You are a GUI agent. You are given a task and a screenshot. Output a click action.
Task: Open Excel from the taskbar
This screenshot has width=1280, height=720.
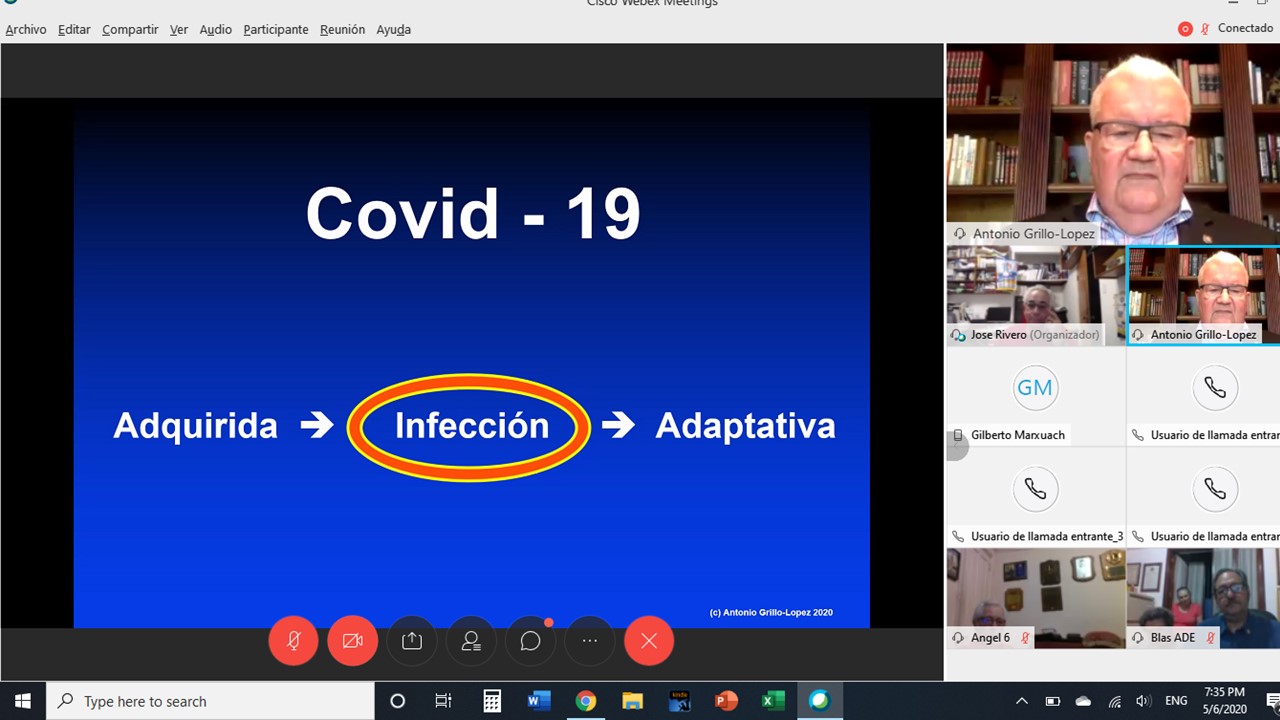(773, 701)
